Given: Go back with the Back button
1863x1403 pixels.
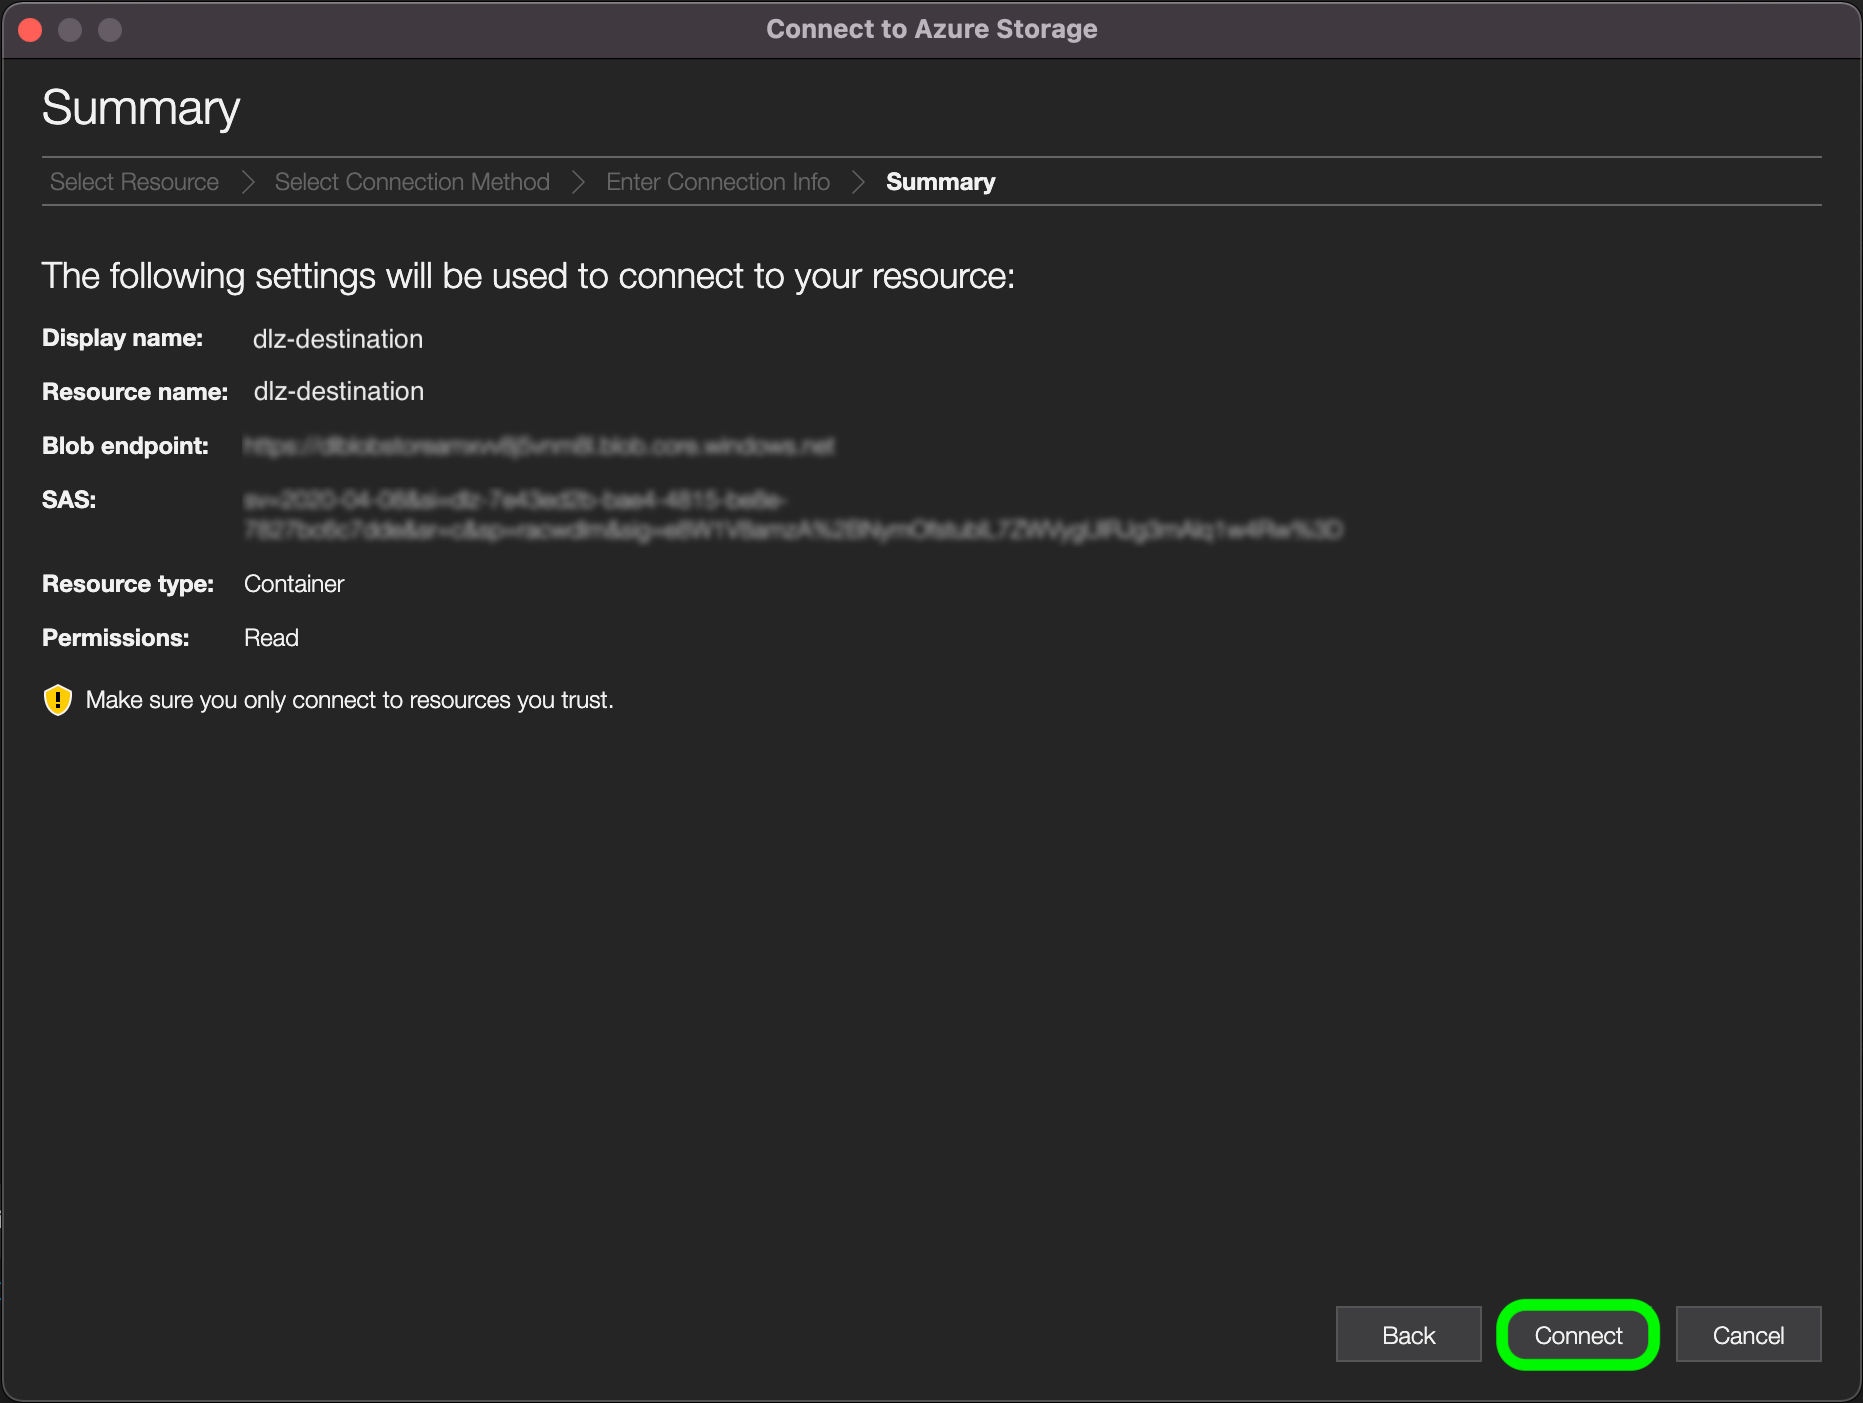Looking at the screenshot, I should [x=1408, y=1335].
